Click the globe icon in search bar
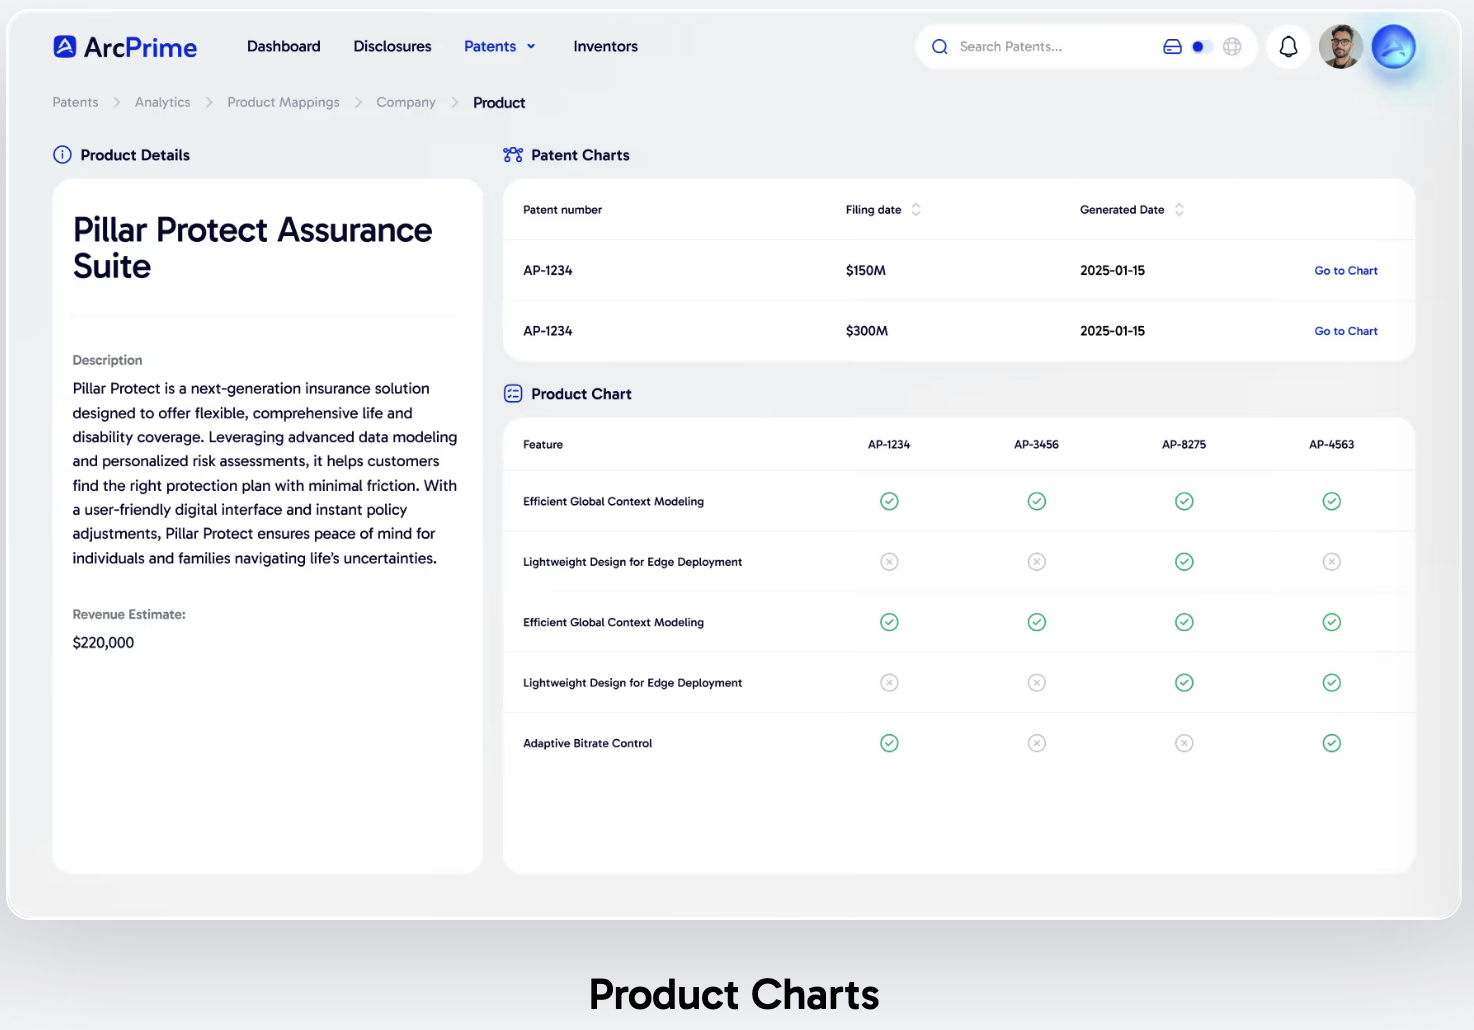Image resolution: width=1474 pixels, height=1030 pixels. tap(1232, 47)
